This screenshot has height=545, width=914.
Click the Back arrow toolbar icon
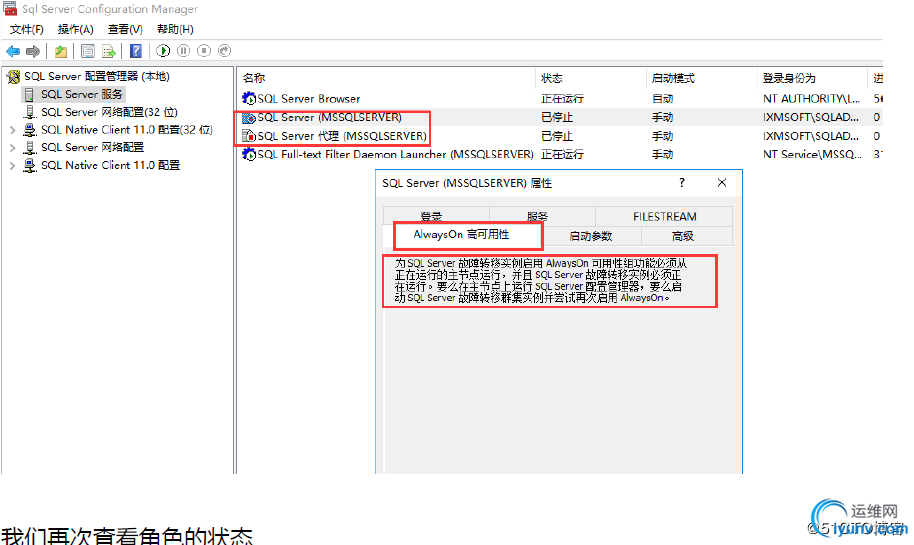coord(13,51)
